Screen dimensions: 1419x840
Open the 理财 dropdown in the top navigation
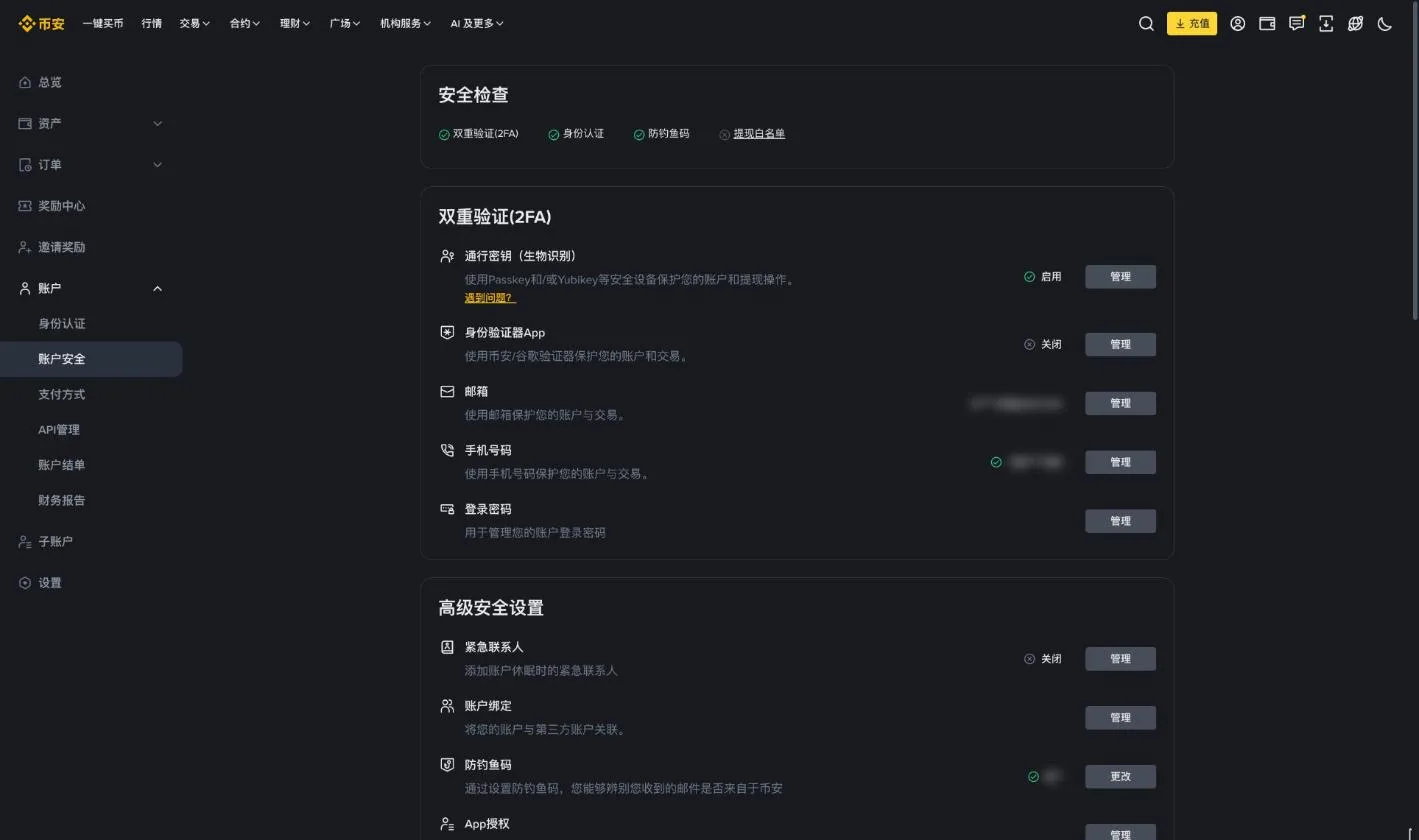click(x=295, y=23)
